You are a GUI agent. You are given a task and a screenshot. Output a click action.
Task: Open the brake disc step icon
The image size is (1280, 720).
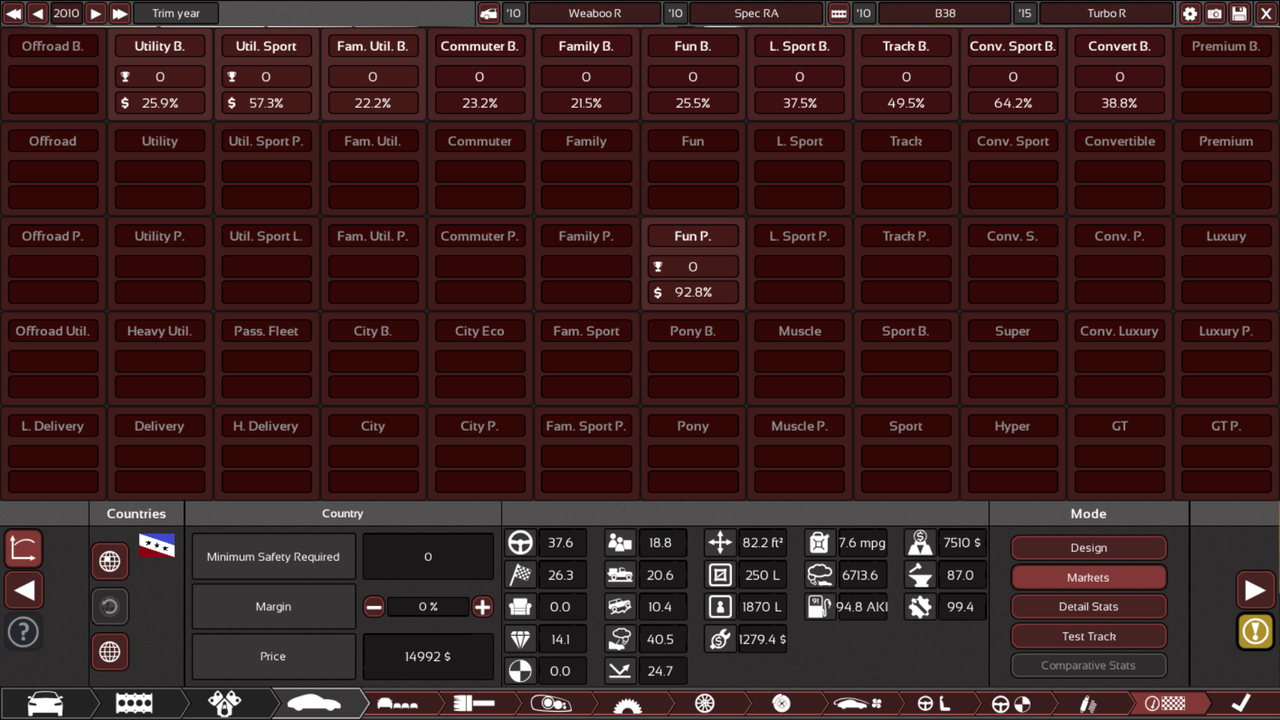tap(781, 704)
